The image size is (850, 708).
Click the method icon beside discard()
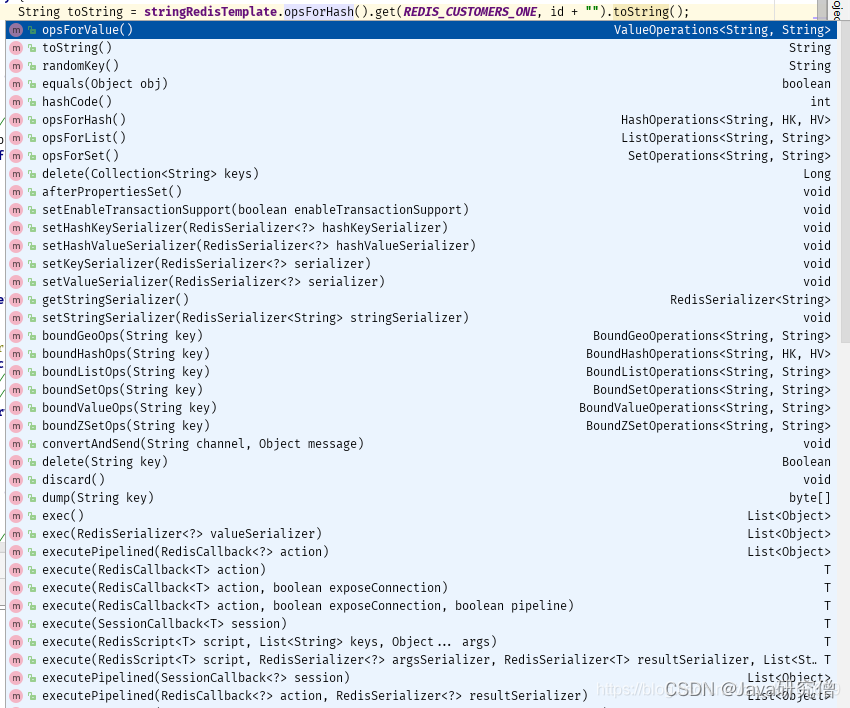[x=16, y=480]
